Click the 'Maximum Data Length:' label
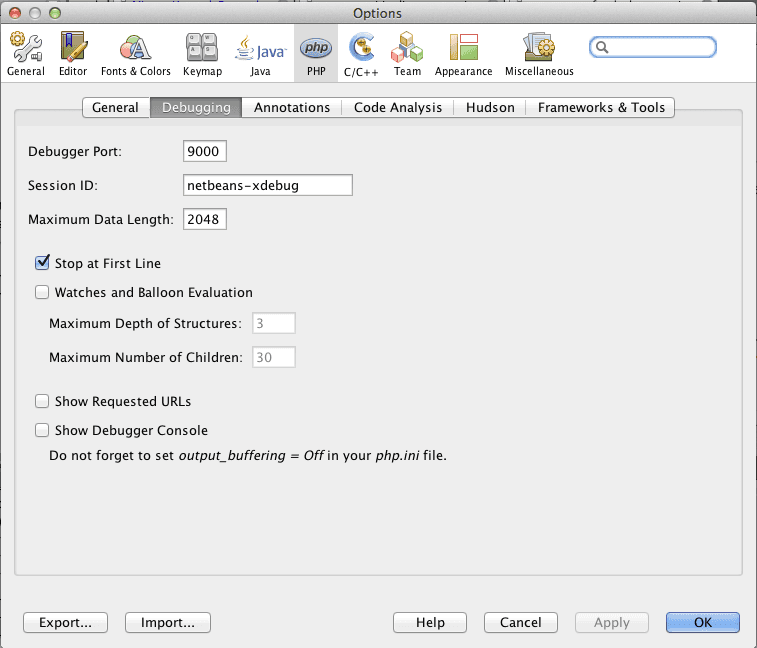757x648 pixels. pos(101,220)
